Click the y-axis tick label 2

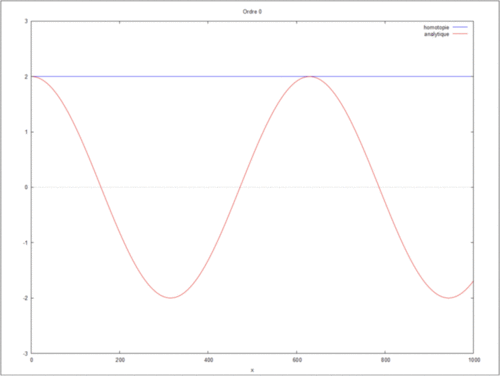click(26, 77)
